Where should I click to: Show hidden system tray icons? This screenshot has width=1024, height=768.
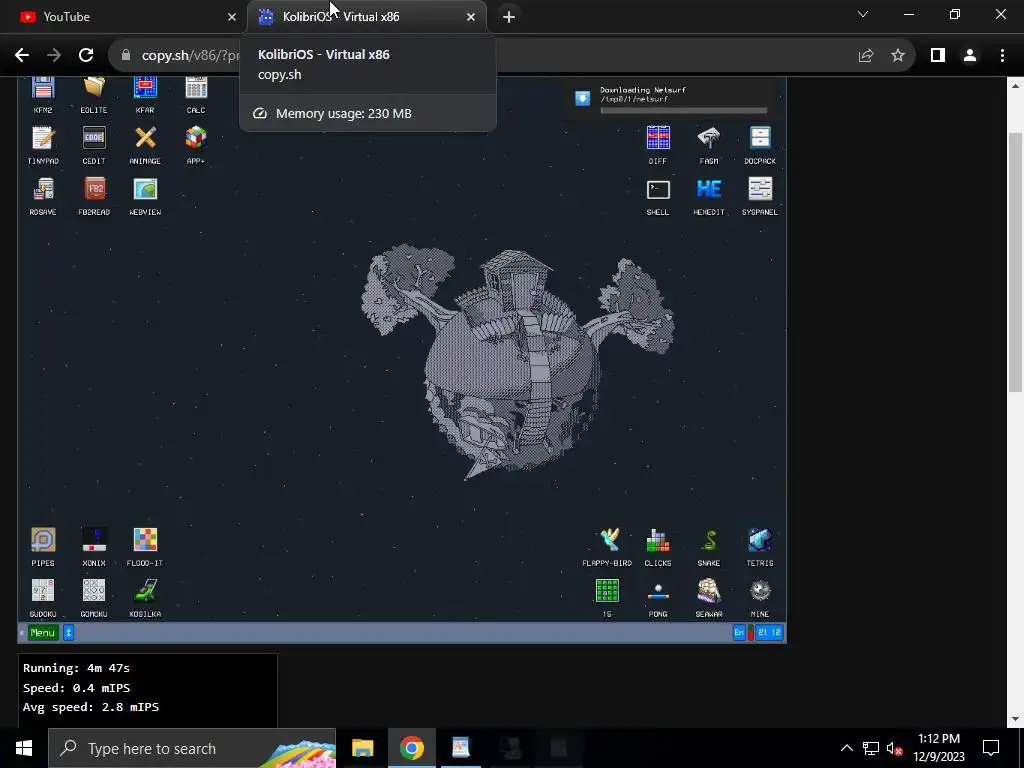pyautogui.click(x=846, y=748)
